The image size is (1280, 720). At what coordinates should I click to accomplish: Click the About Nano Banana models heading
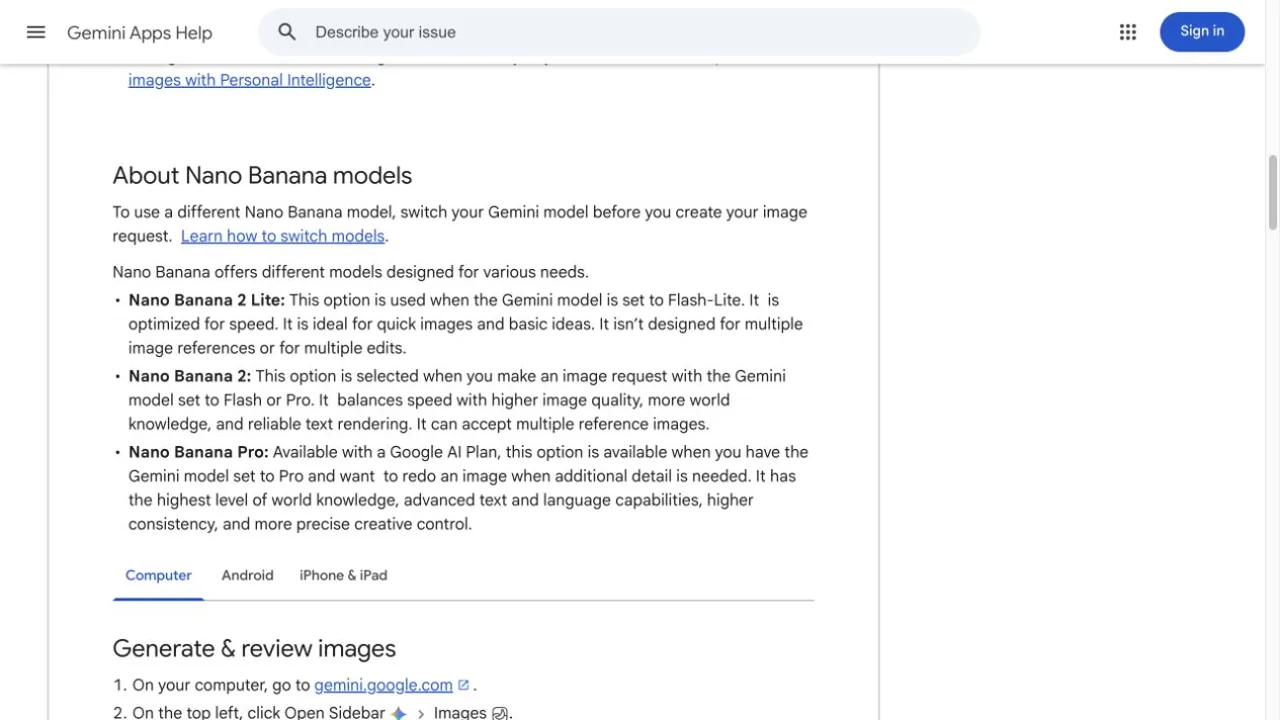[262, 175]
